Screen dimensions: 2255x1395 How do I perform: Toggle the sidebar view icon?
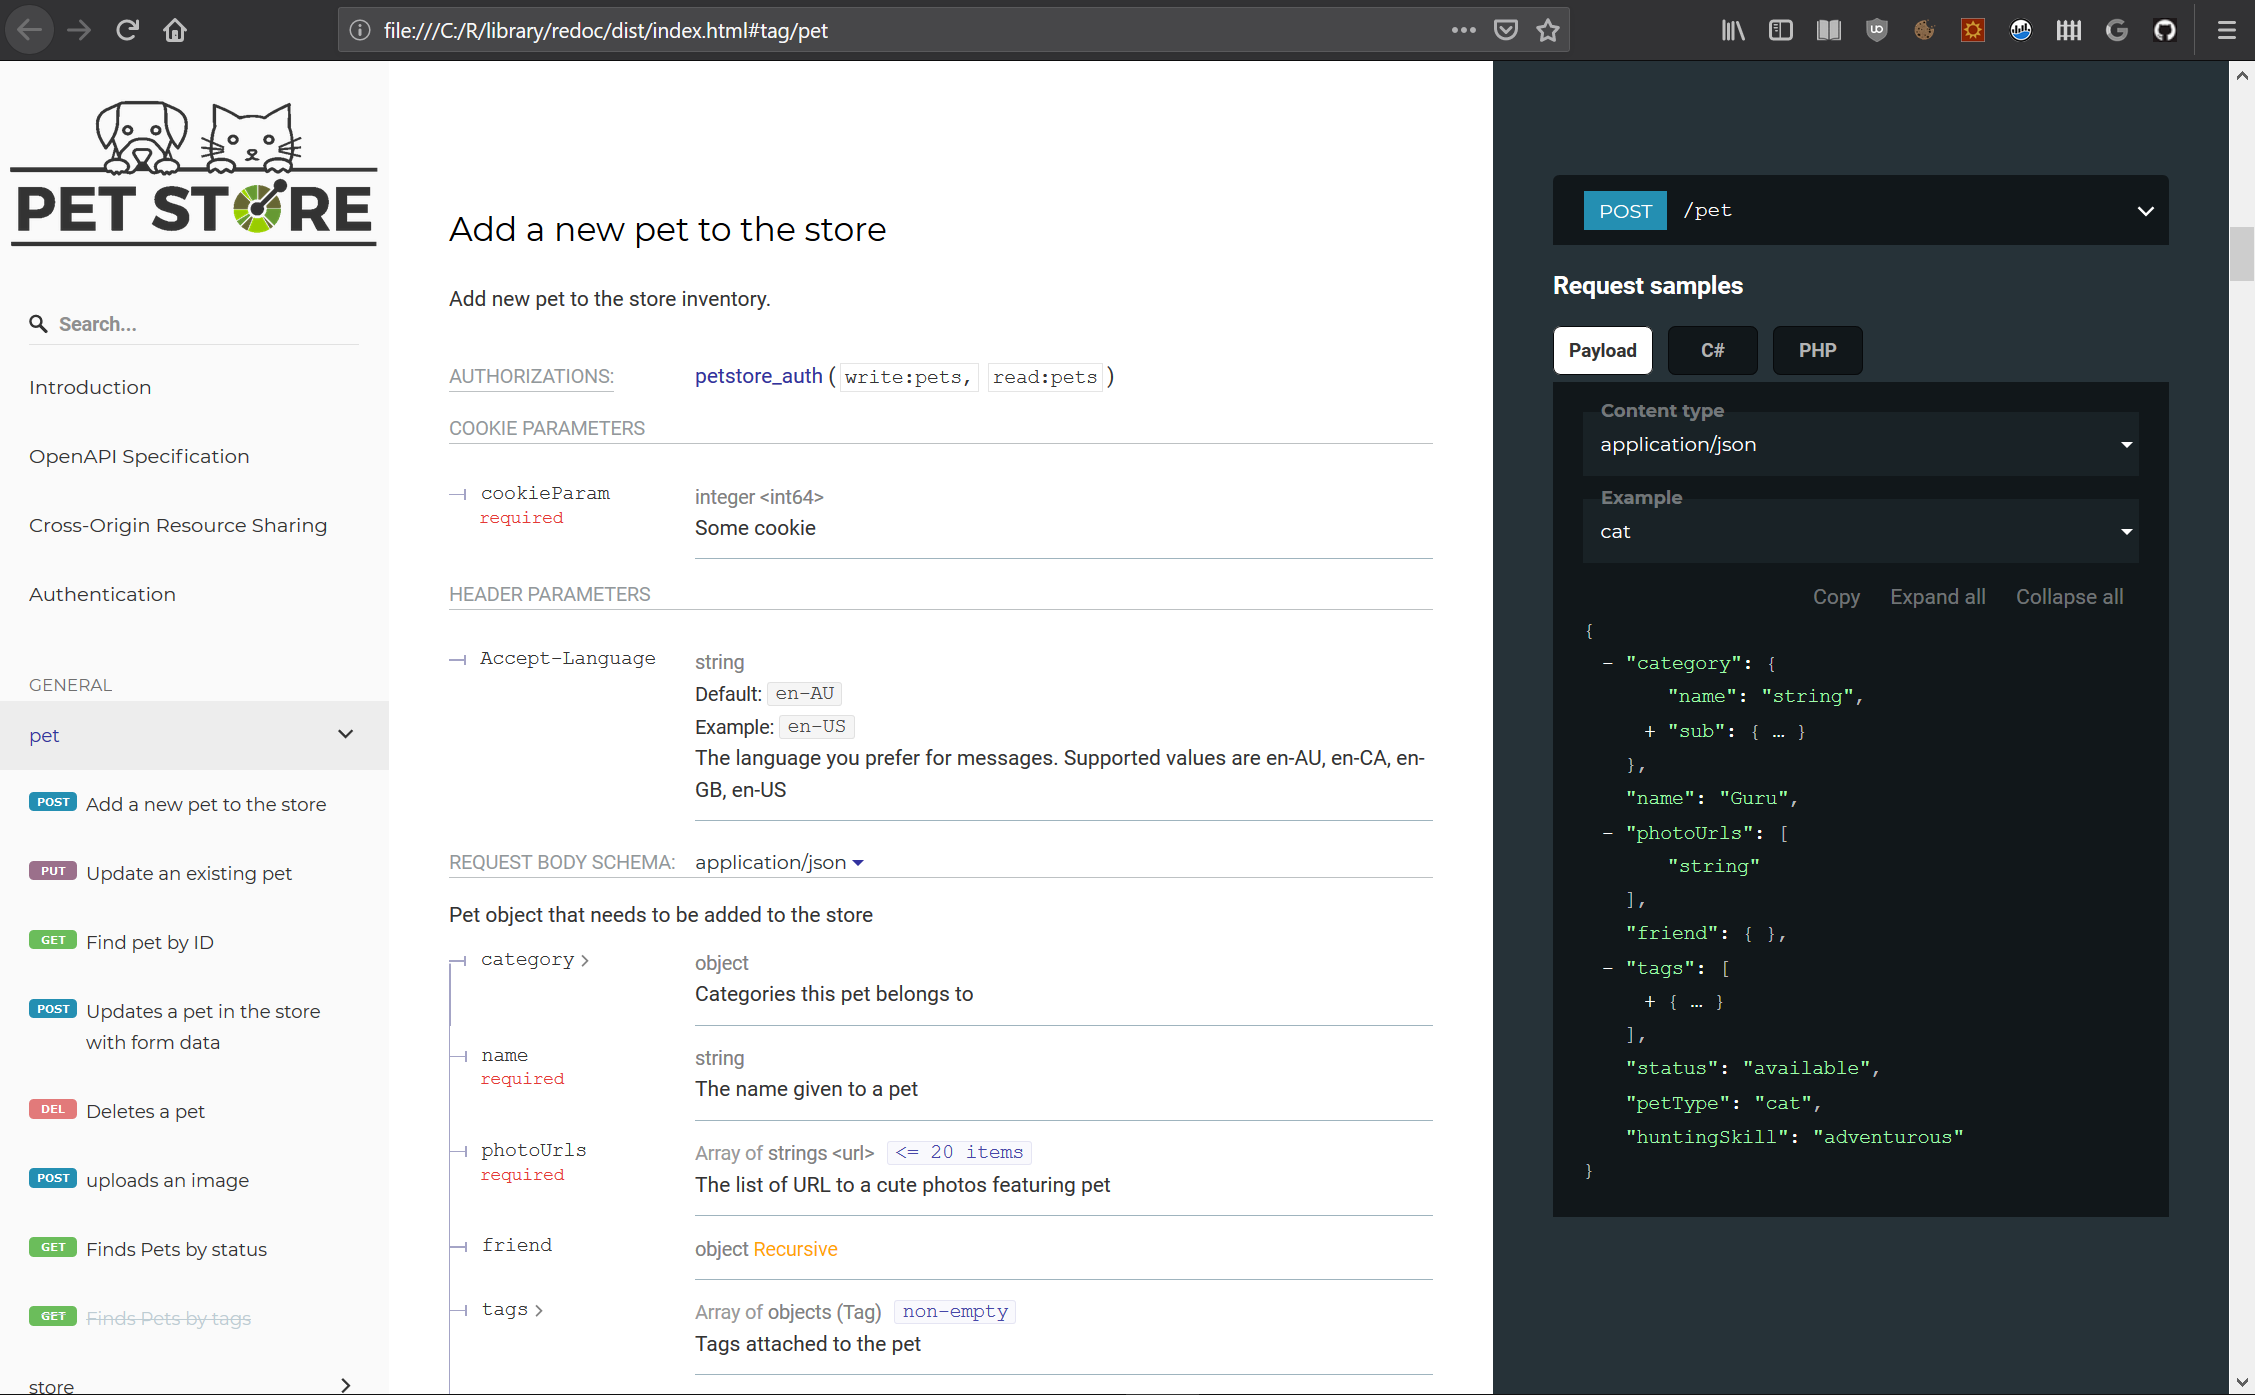coord(1781,30)
